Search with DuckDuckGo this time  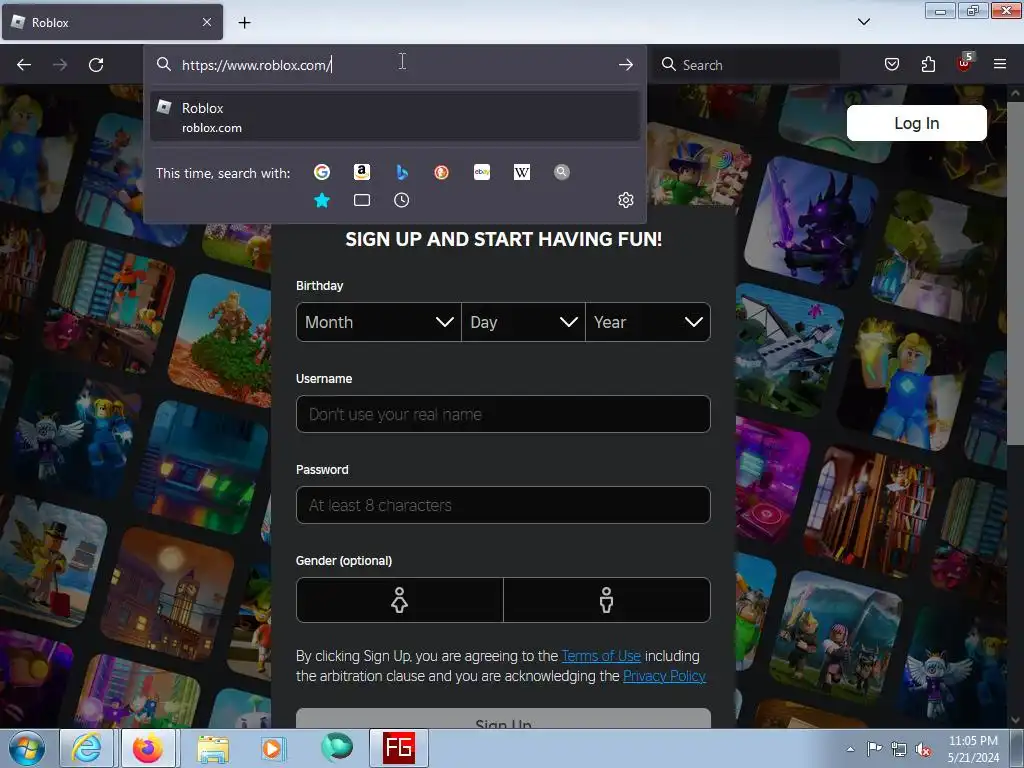pos(441,172)
